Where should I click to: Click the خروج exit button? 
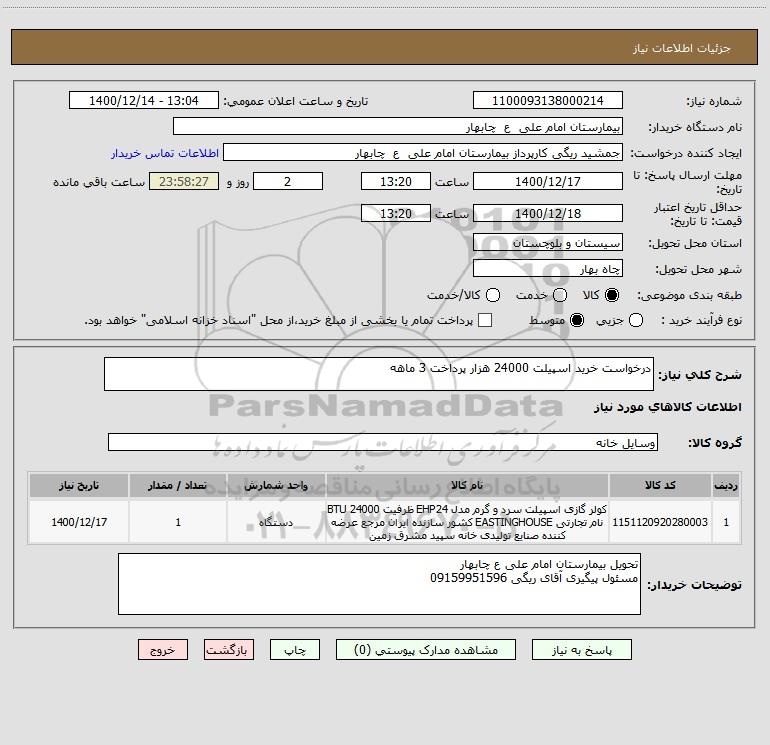tap(163, 650)
